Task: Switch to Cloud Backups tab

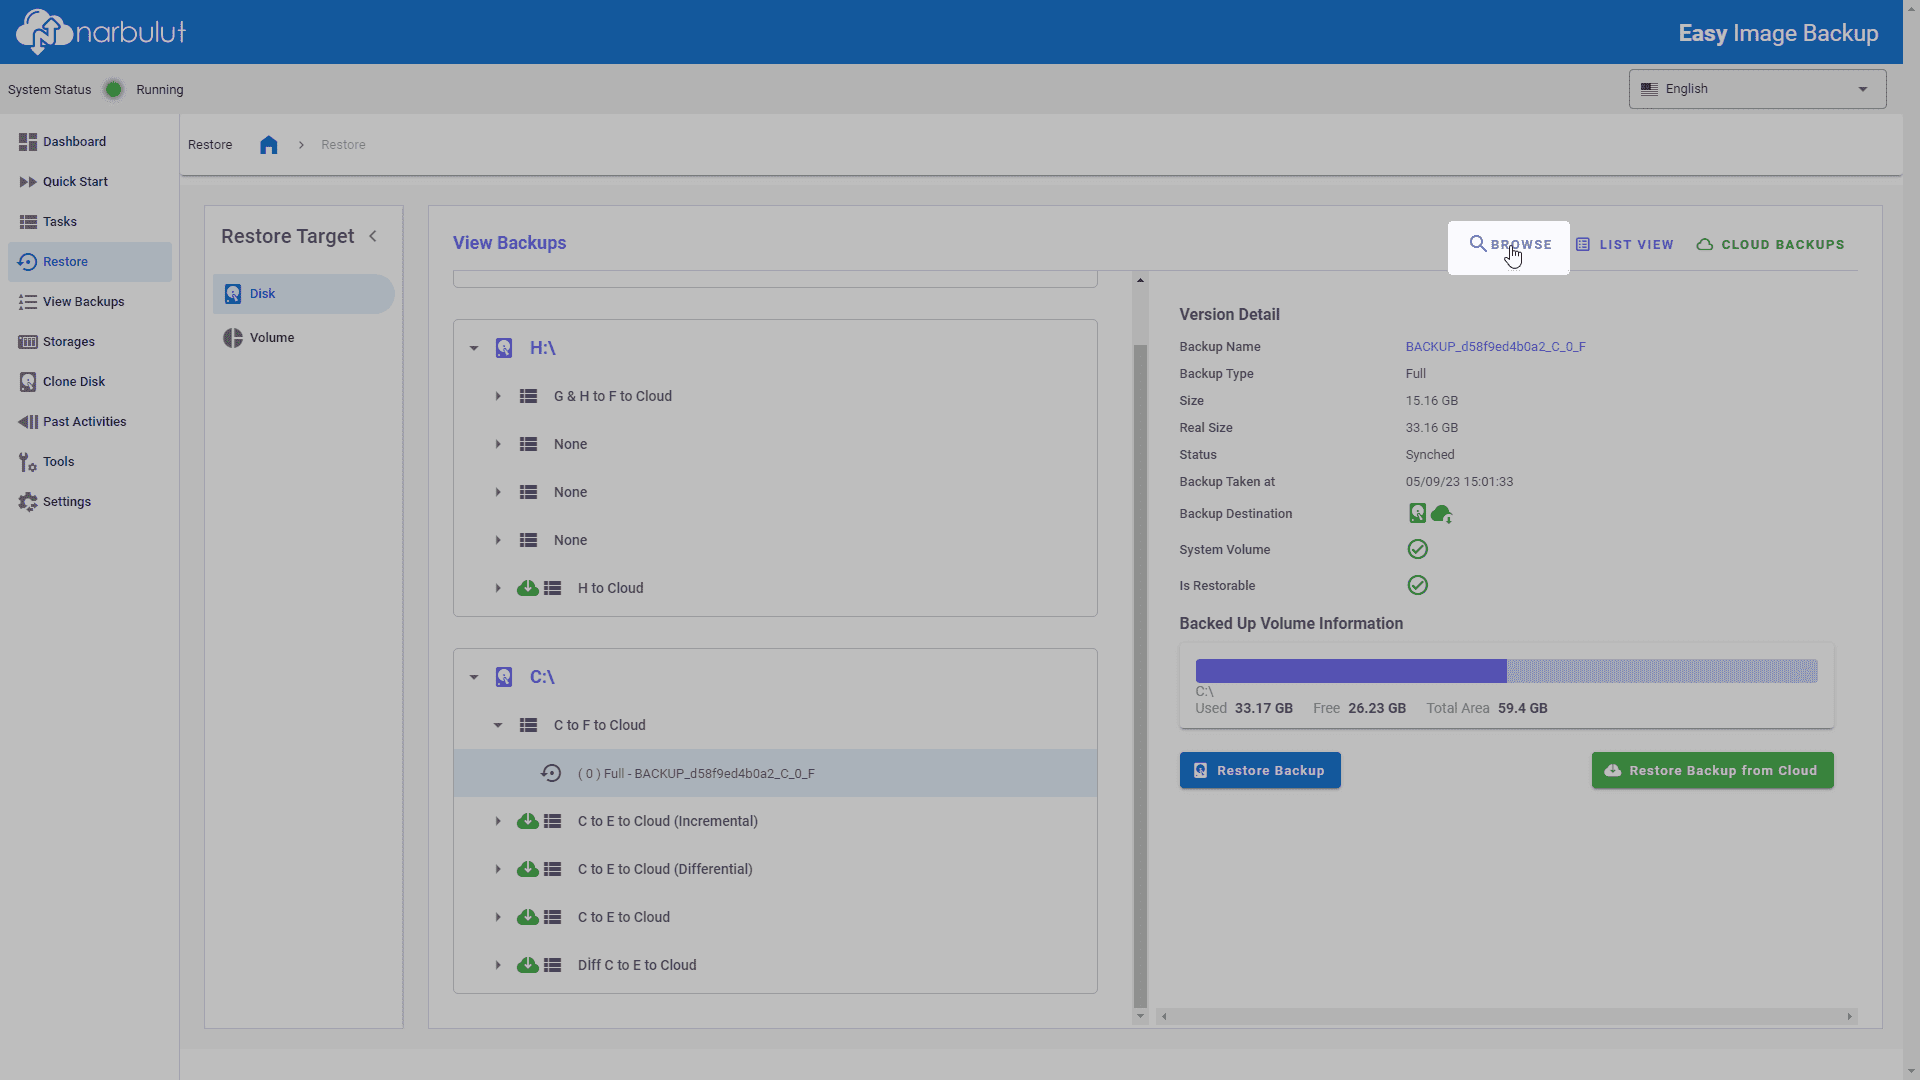Action: click(x=1771, y=245)
